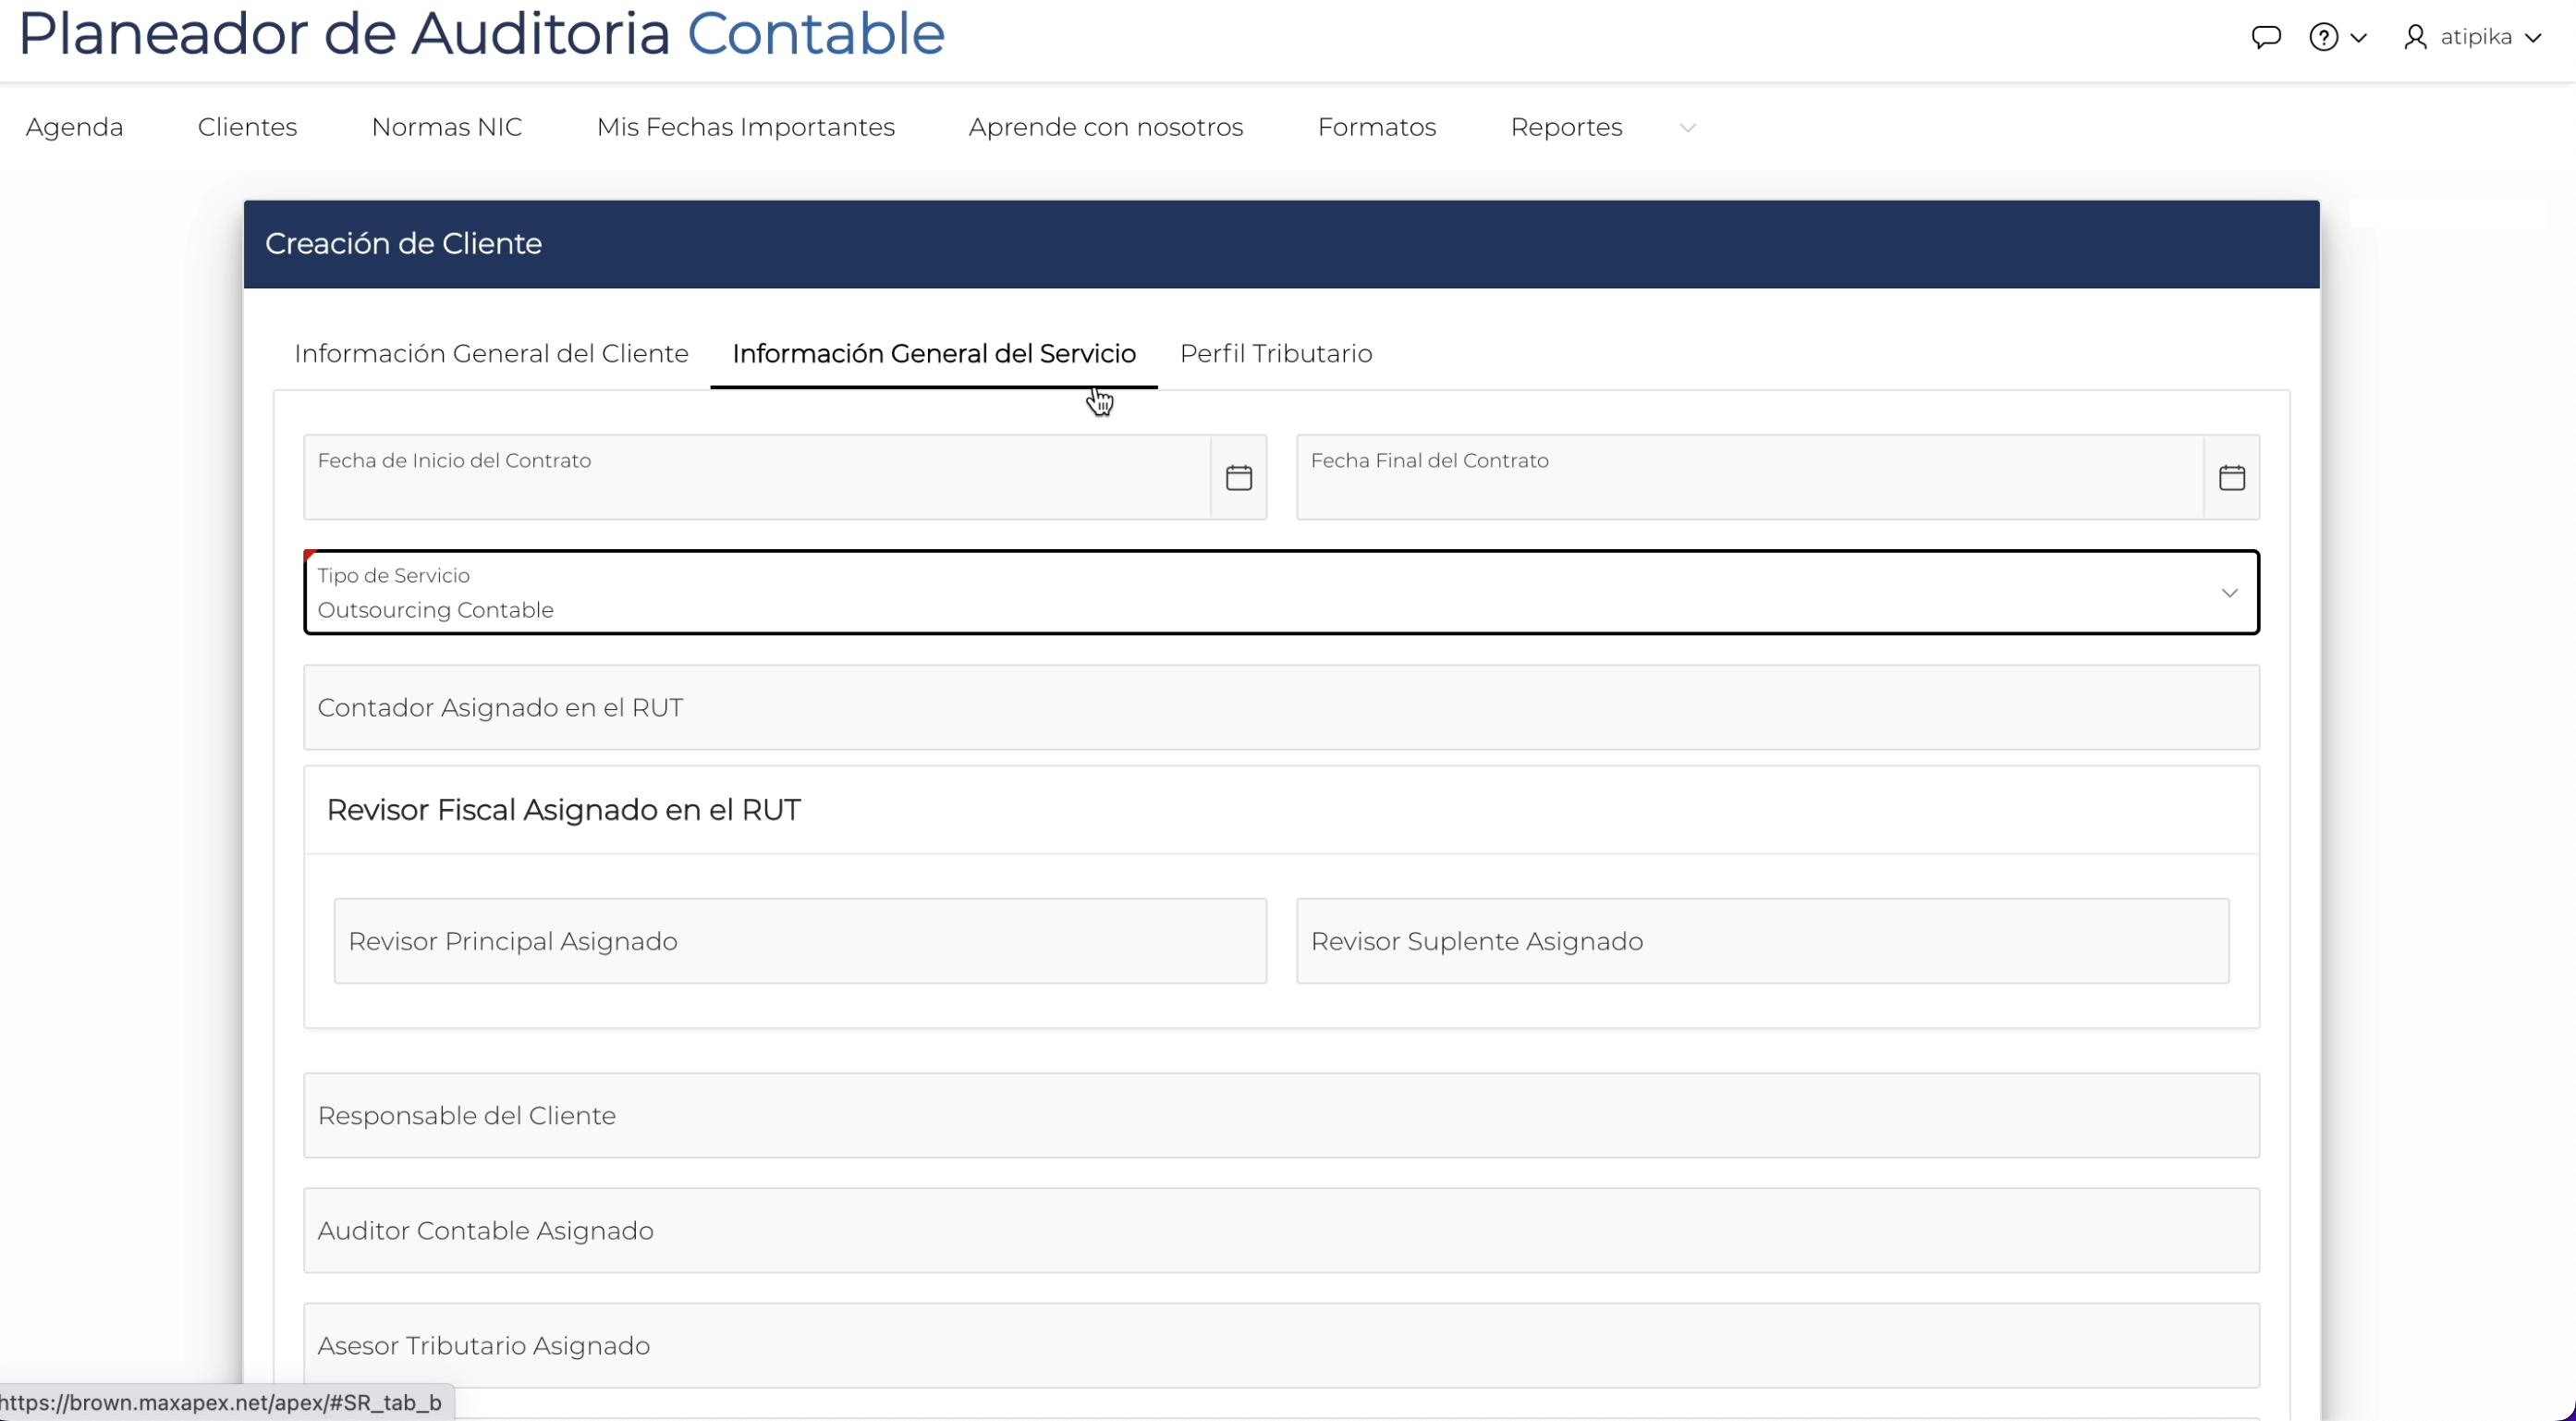
Task: Expand the help menu chevron
Action: [x=2359, y=38]
